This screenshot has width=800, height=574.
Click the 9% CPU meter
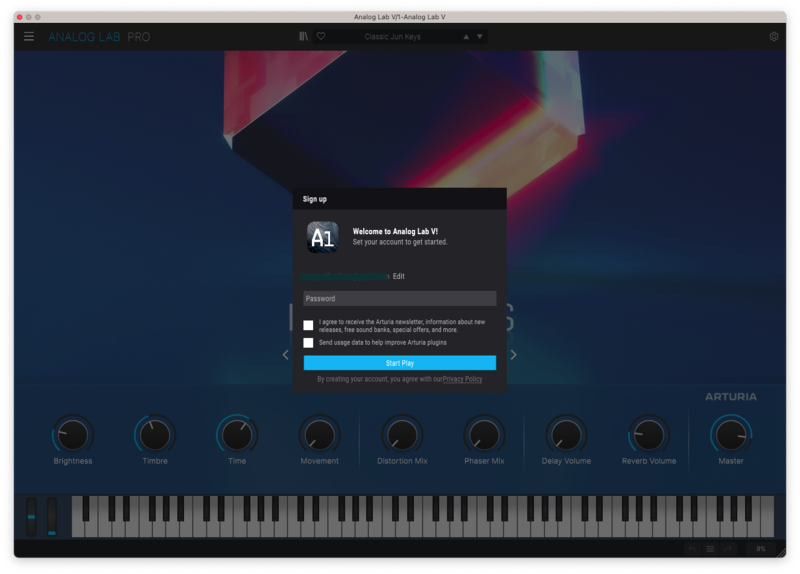[761, 549]
